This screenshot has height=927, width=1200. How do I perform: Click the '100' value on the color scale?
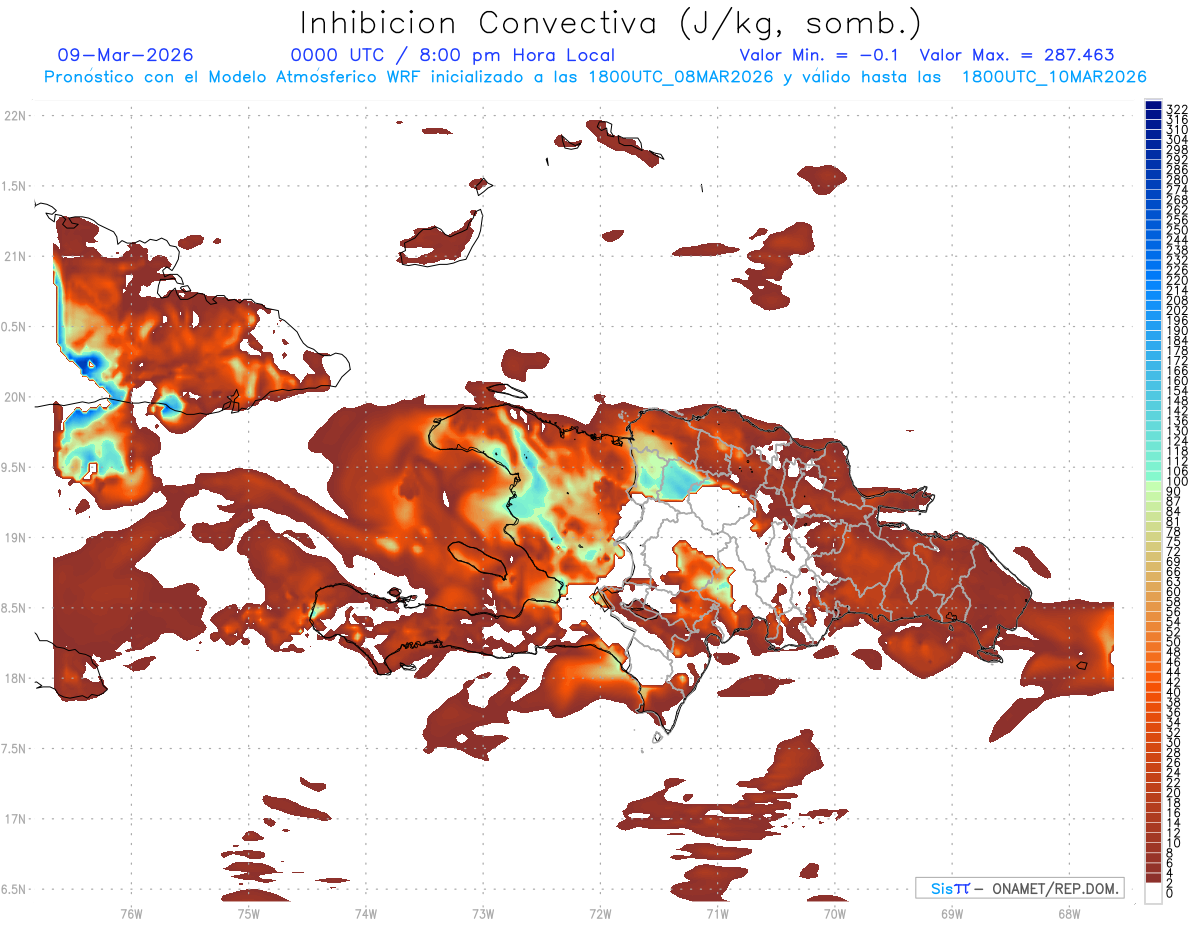tap(1176, 482)
